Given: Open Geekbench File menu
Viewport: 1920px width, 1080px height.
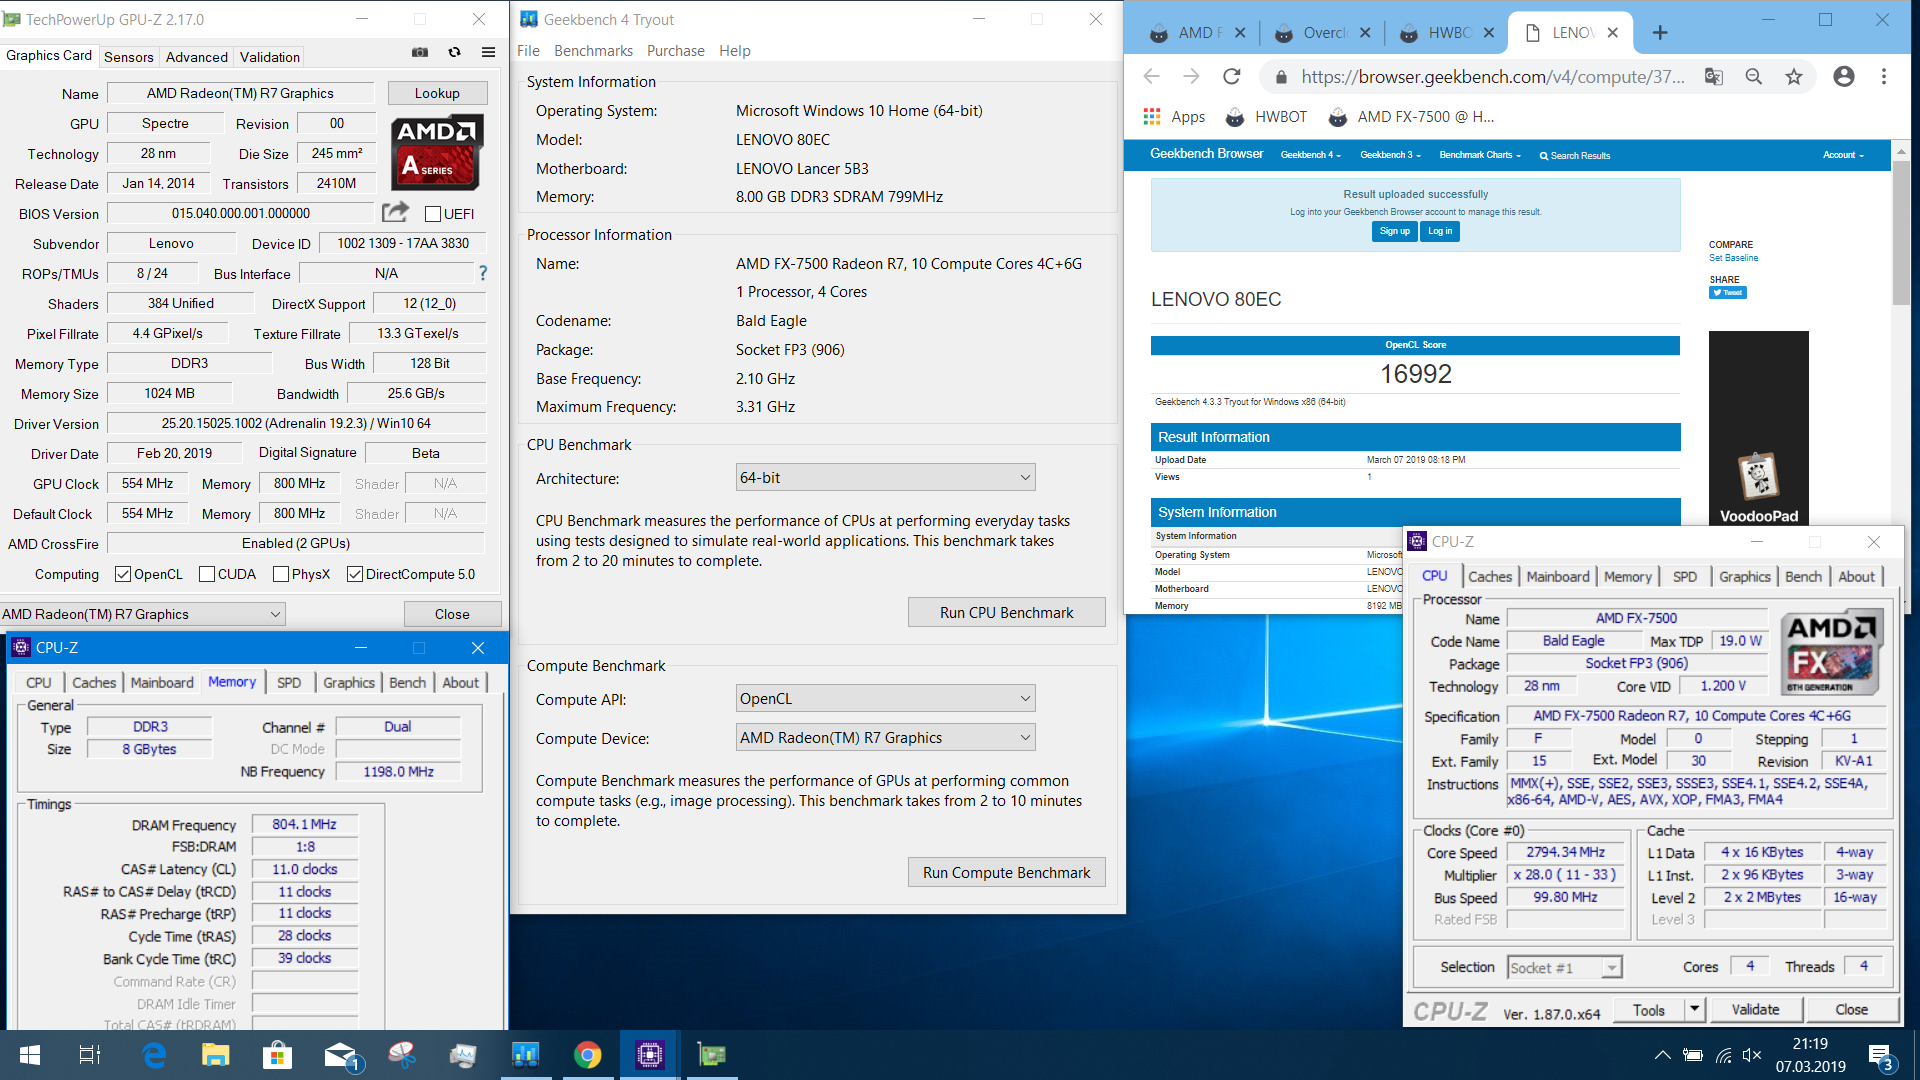Looking at the screenshot, I should 528,51.
